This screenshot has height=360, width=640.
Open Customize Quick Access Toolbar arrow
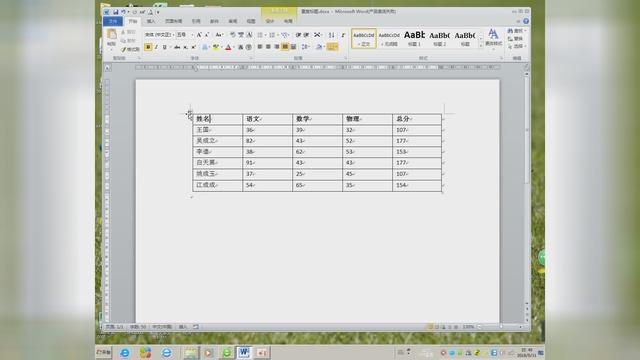point(158,12)
